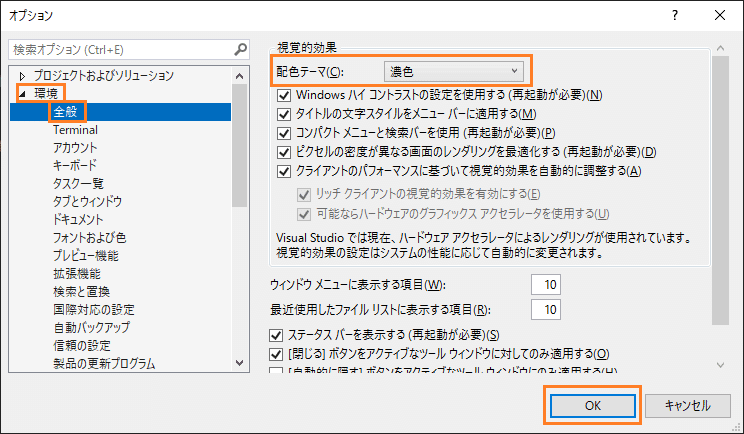Image resolution: width=744 pixels, height=434 pixels.
Task: Select タブとウィンドウ in the tree
Action: pyautogui.click(x=87, y=202)
